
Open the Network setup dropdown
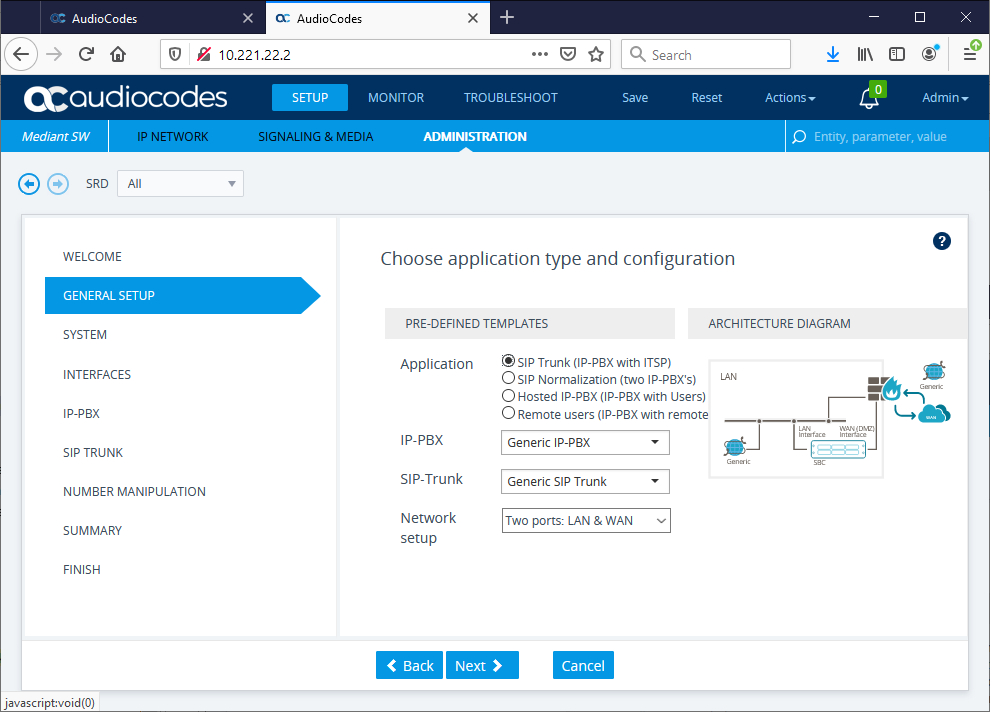click(586, 521)
